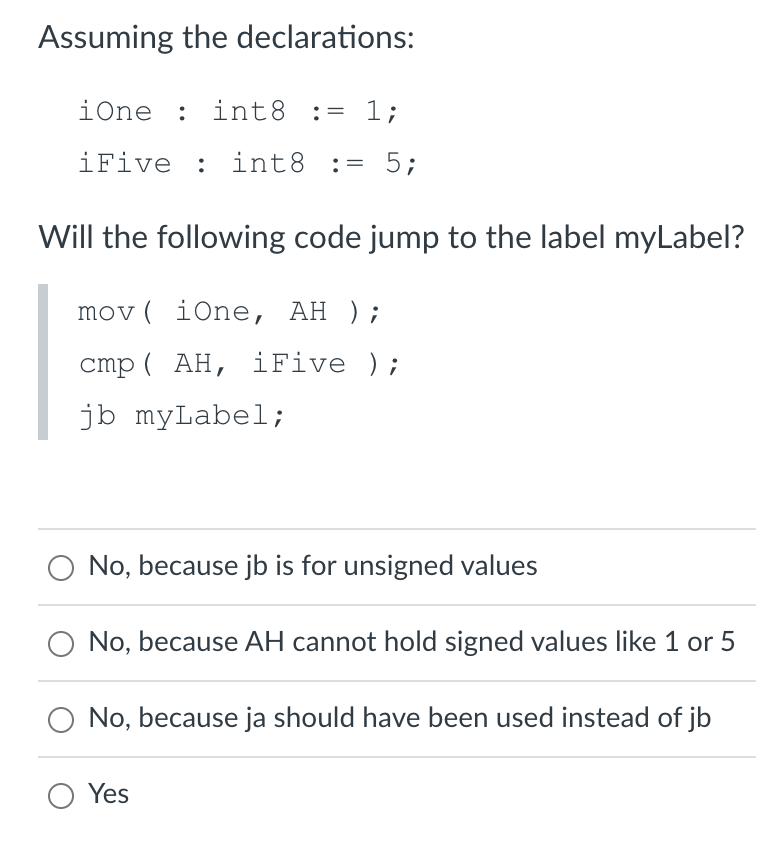The height and width of the screenshot is (852, 770).
Task: Click the cmp( AH, iFive ) code line
Action: [x=239, y=363]
